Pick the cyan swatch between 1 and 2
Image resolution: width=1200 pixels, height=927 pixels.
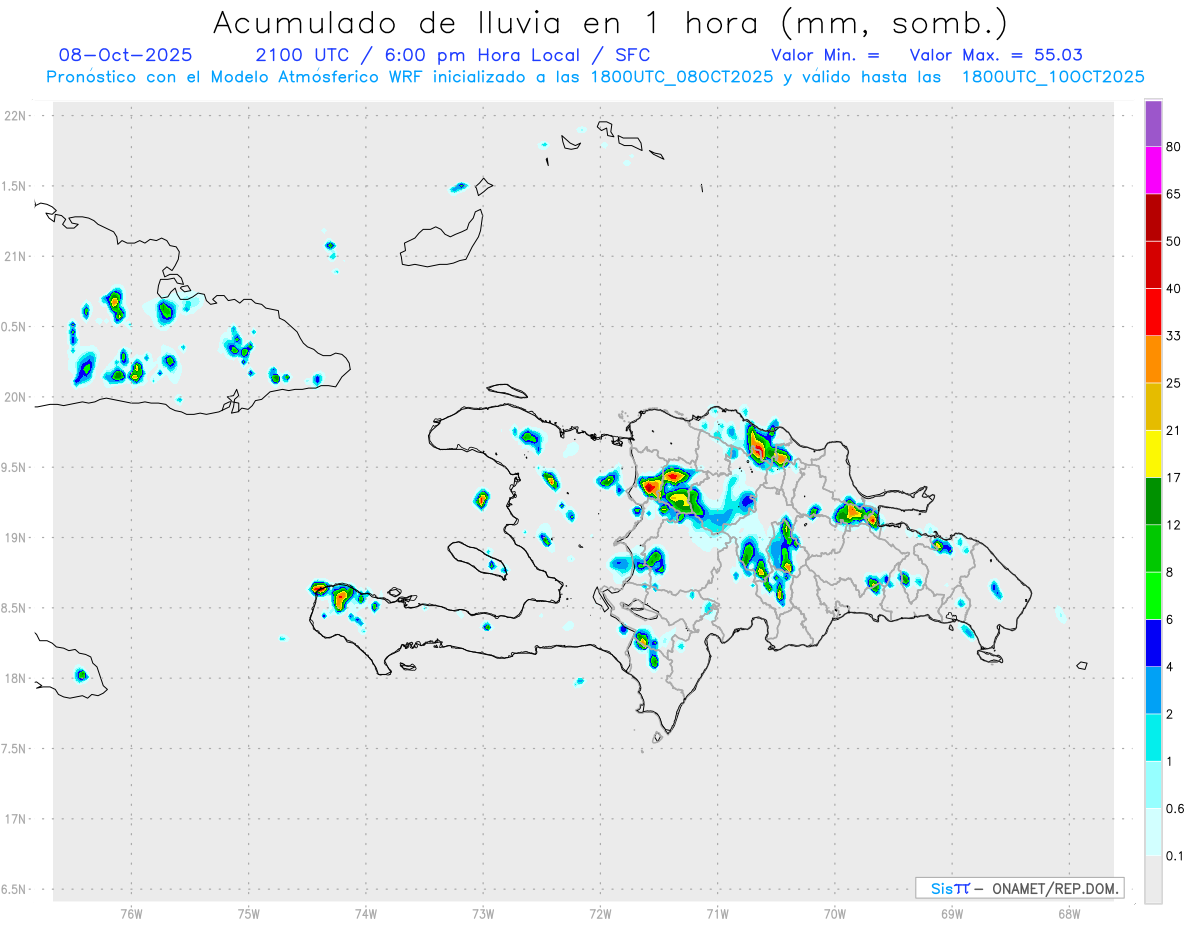[1153, 737]
